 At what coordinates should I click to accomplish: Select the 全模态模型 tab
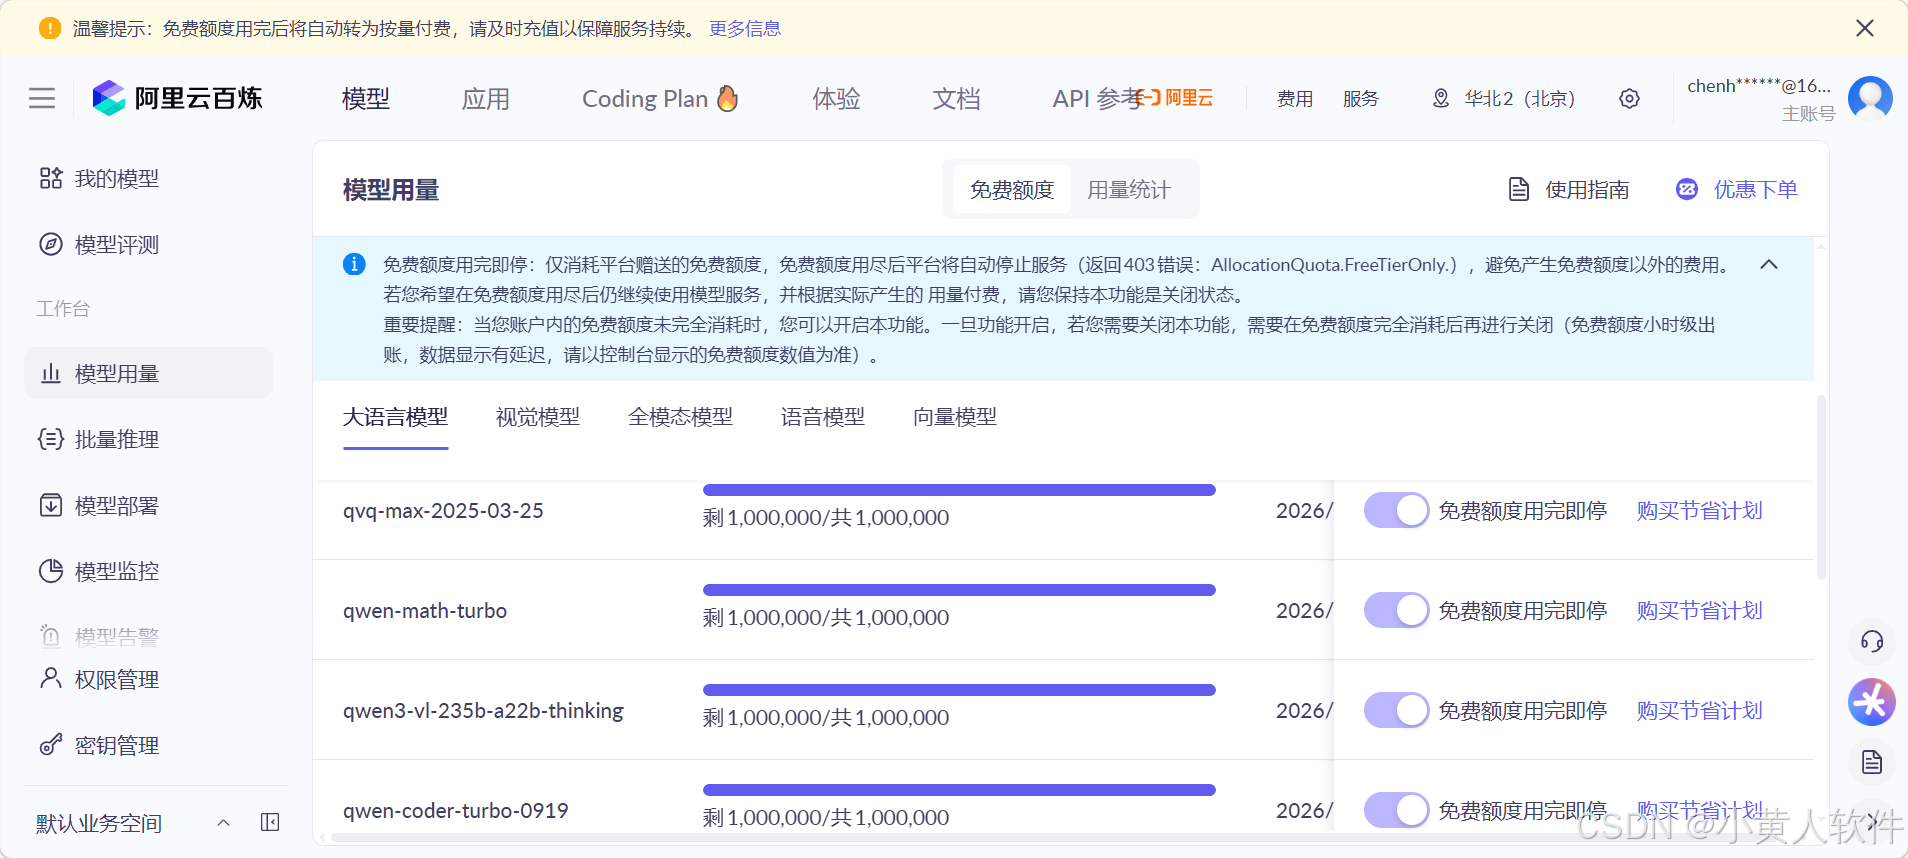point(680,416)
